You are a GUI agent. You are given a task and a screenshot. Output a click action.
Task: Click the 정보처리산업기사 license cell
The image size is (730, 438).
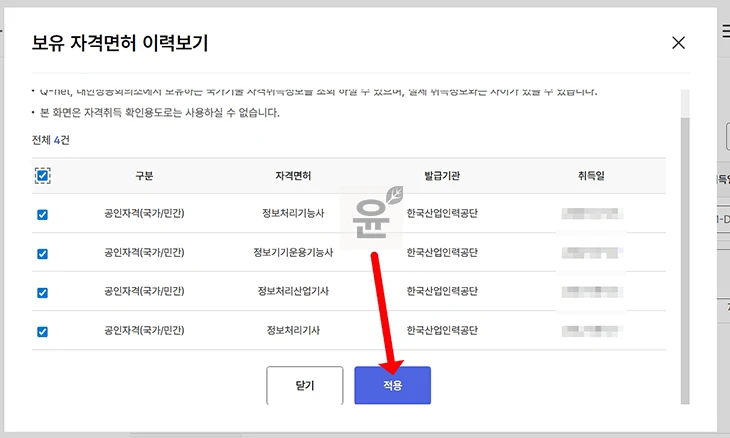tap(293, 291)
